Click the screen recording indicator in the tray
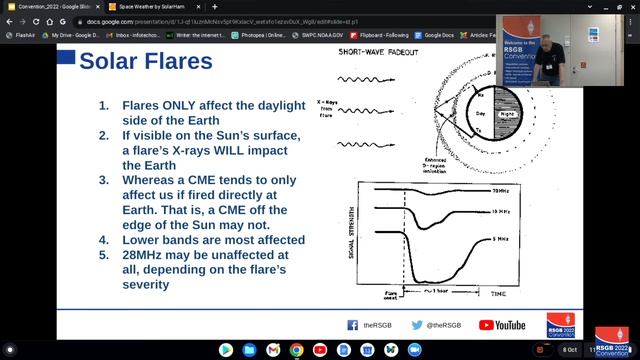The height and width of the screenshot is (360, 640). point(540,350)
